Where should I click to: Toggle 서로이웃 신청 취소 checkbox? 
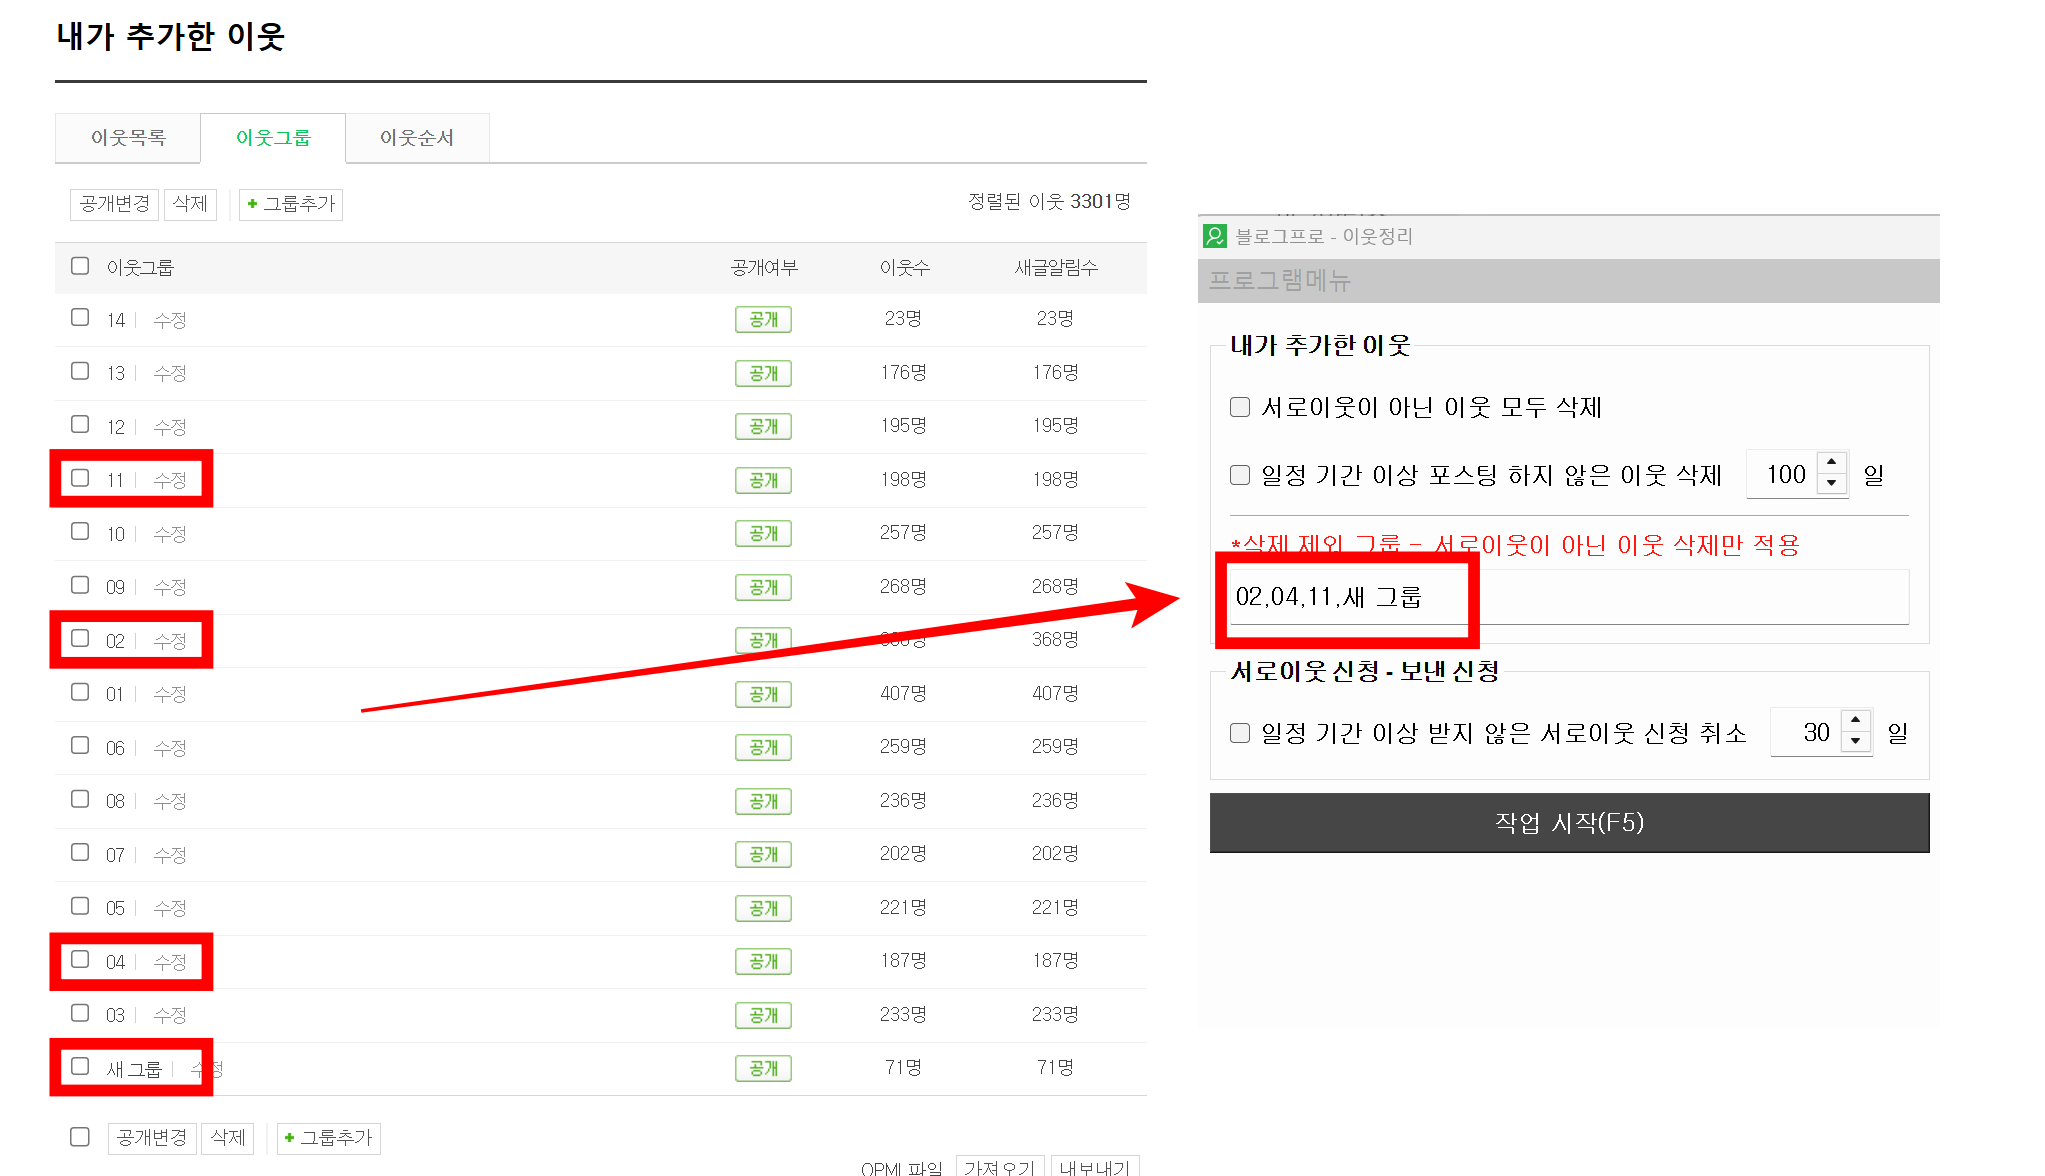click(1240, 733)
